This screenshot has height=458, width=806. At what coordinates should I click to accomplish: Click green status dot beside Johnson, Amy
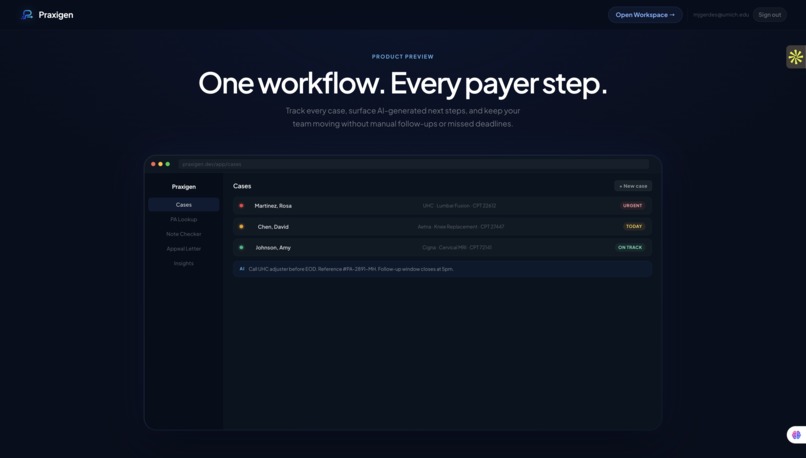click(241, 247)
